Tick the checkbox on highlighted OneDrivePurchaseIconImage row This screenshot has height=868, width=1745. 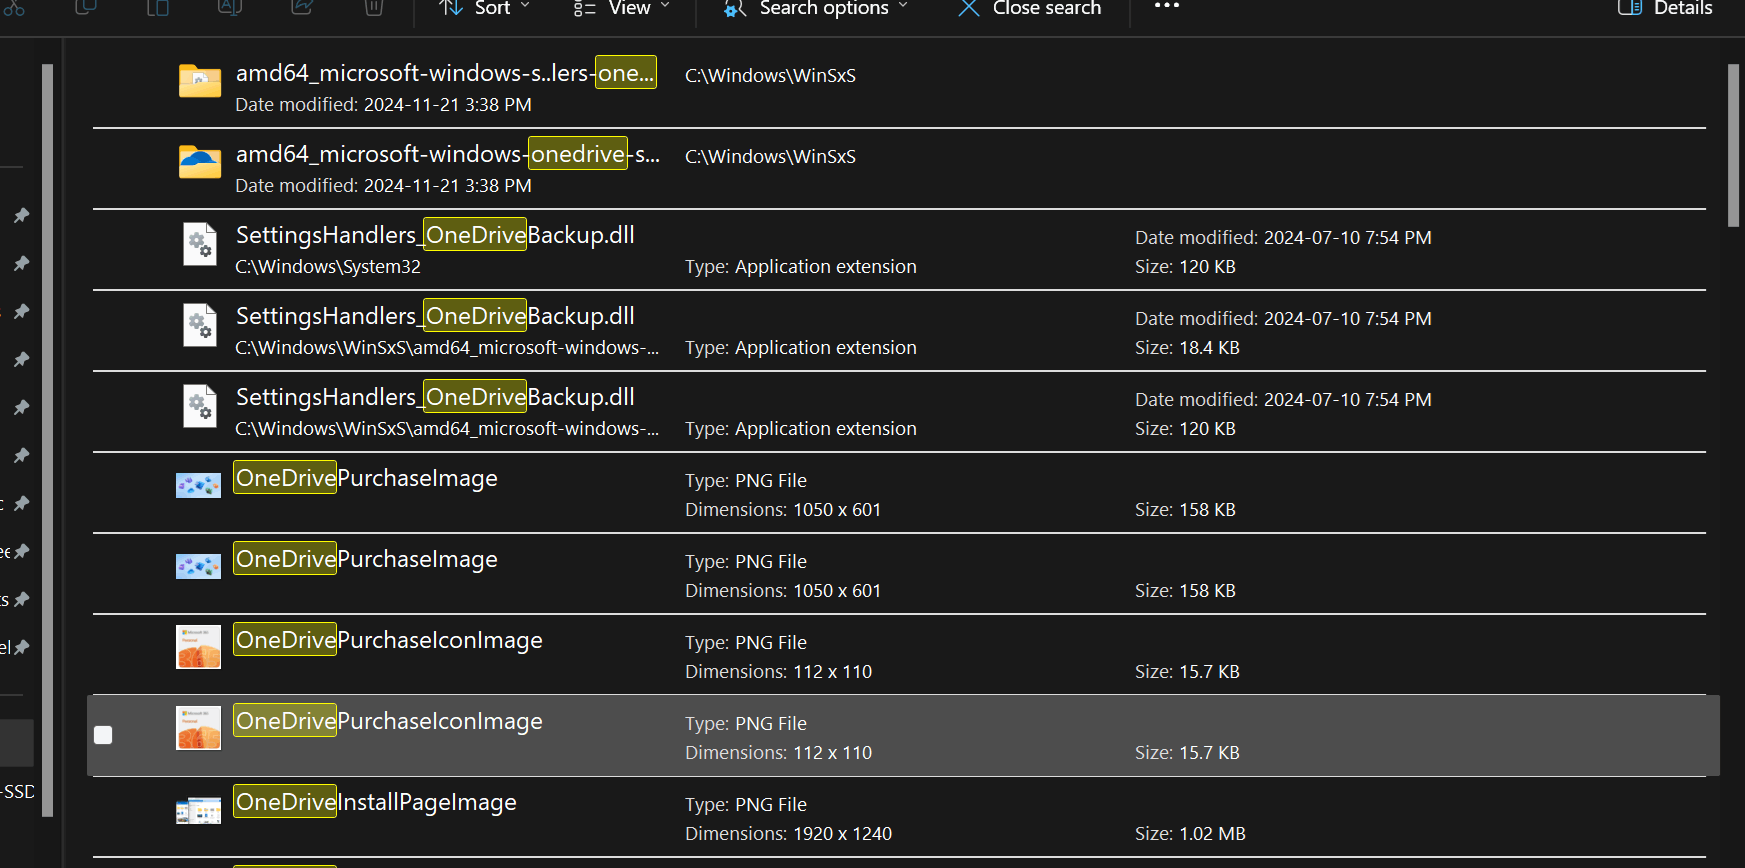point(103,735)
